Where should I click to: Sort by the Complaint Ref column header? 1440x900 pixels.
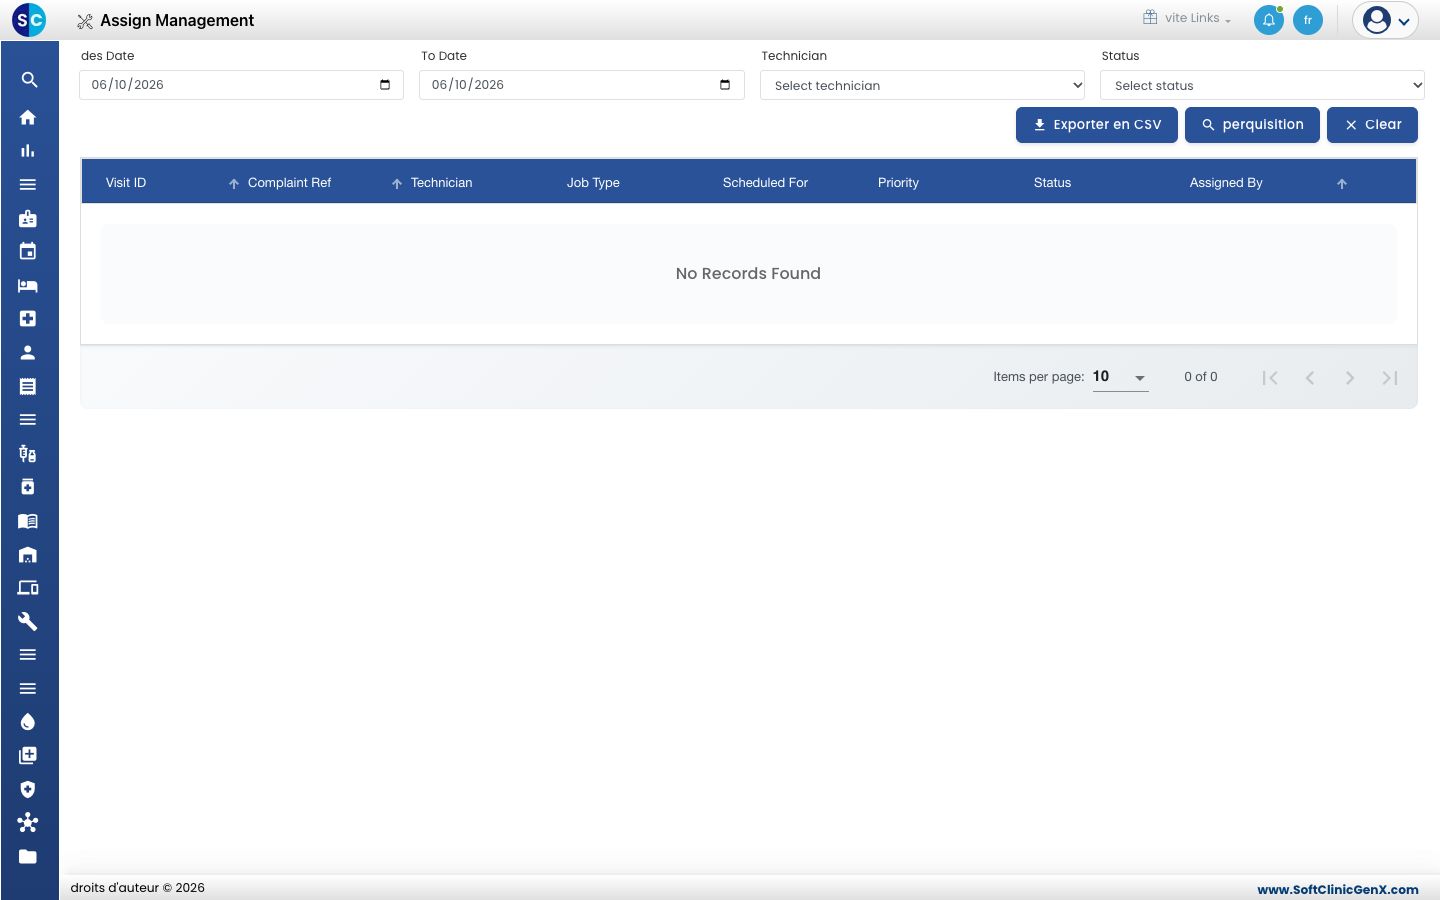(289, 183)
